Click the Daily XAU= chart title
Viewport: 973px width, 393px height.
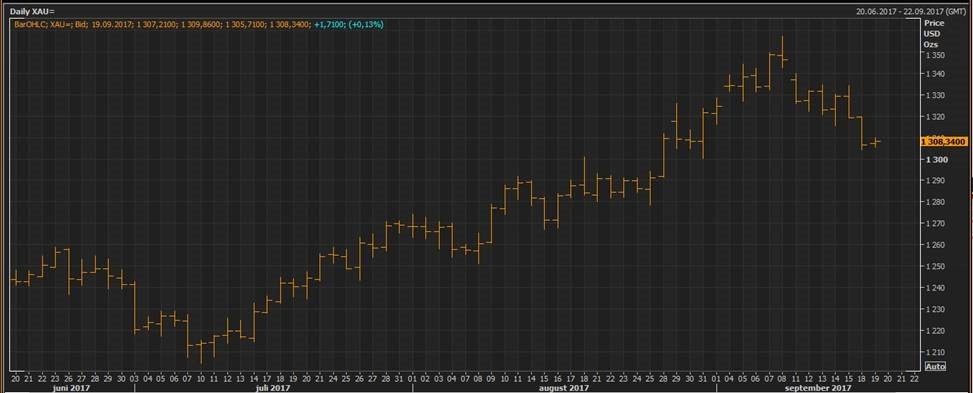pos(32,11)
